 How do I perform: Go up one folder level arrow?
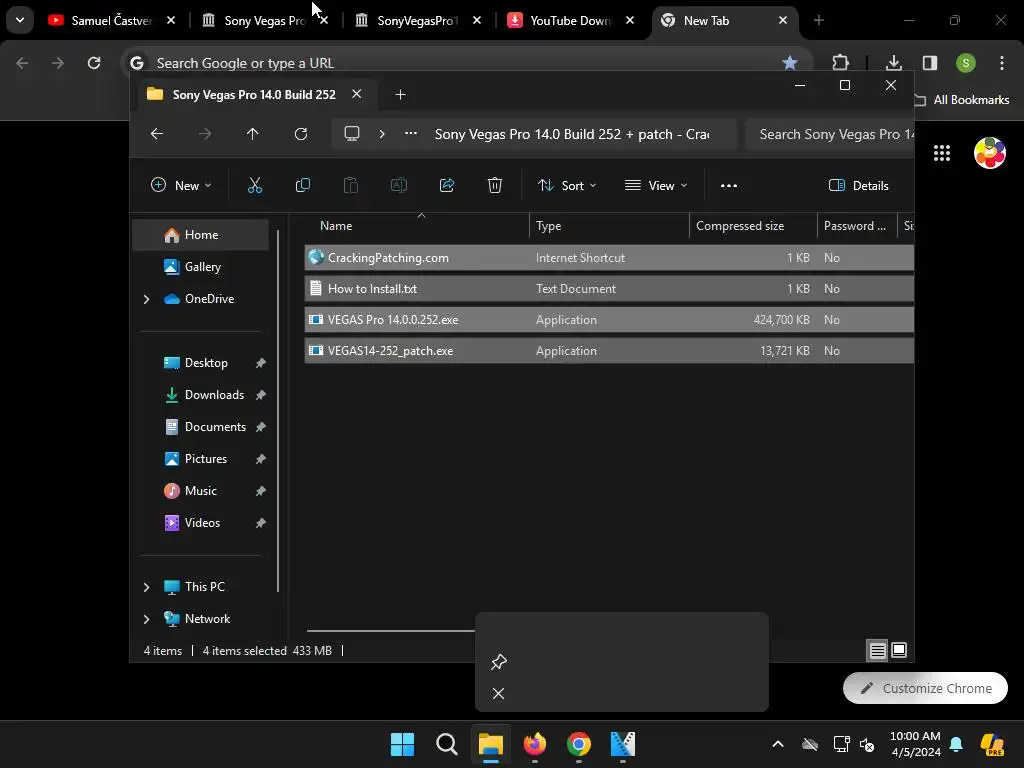click(253, 134)
